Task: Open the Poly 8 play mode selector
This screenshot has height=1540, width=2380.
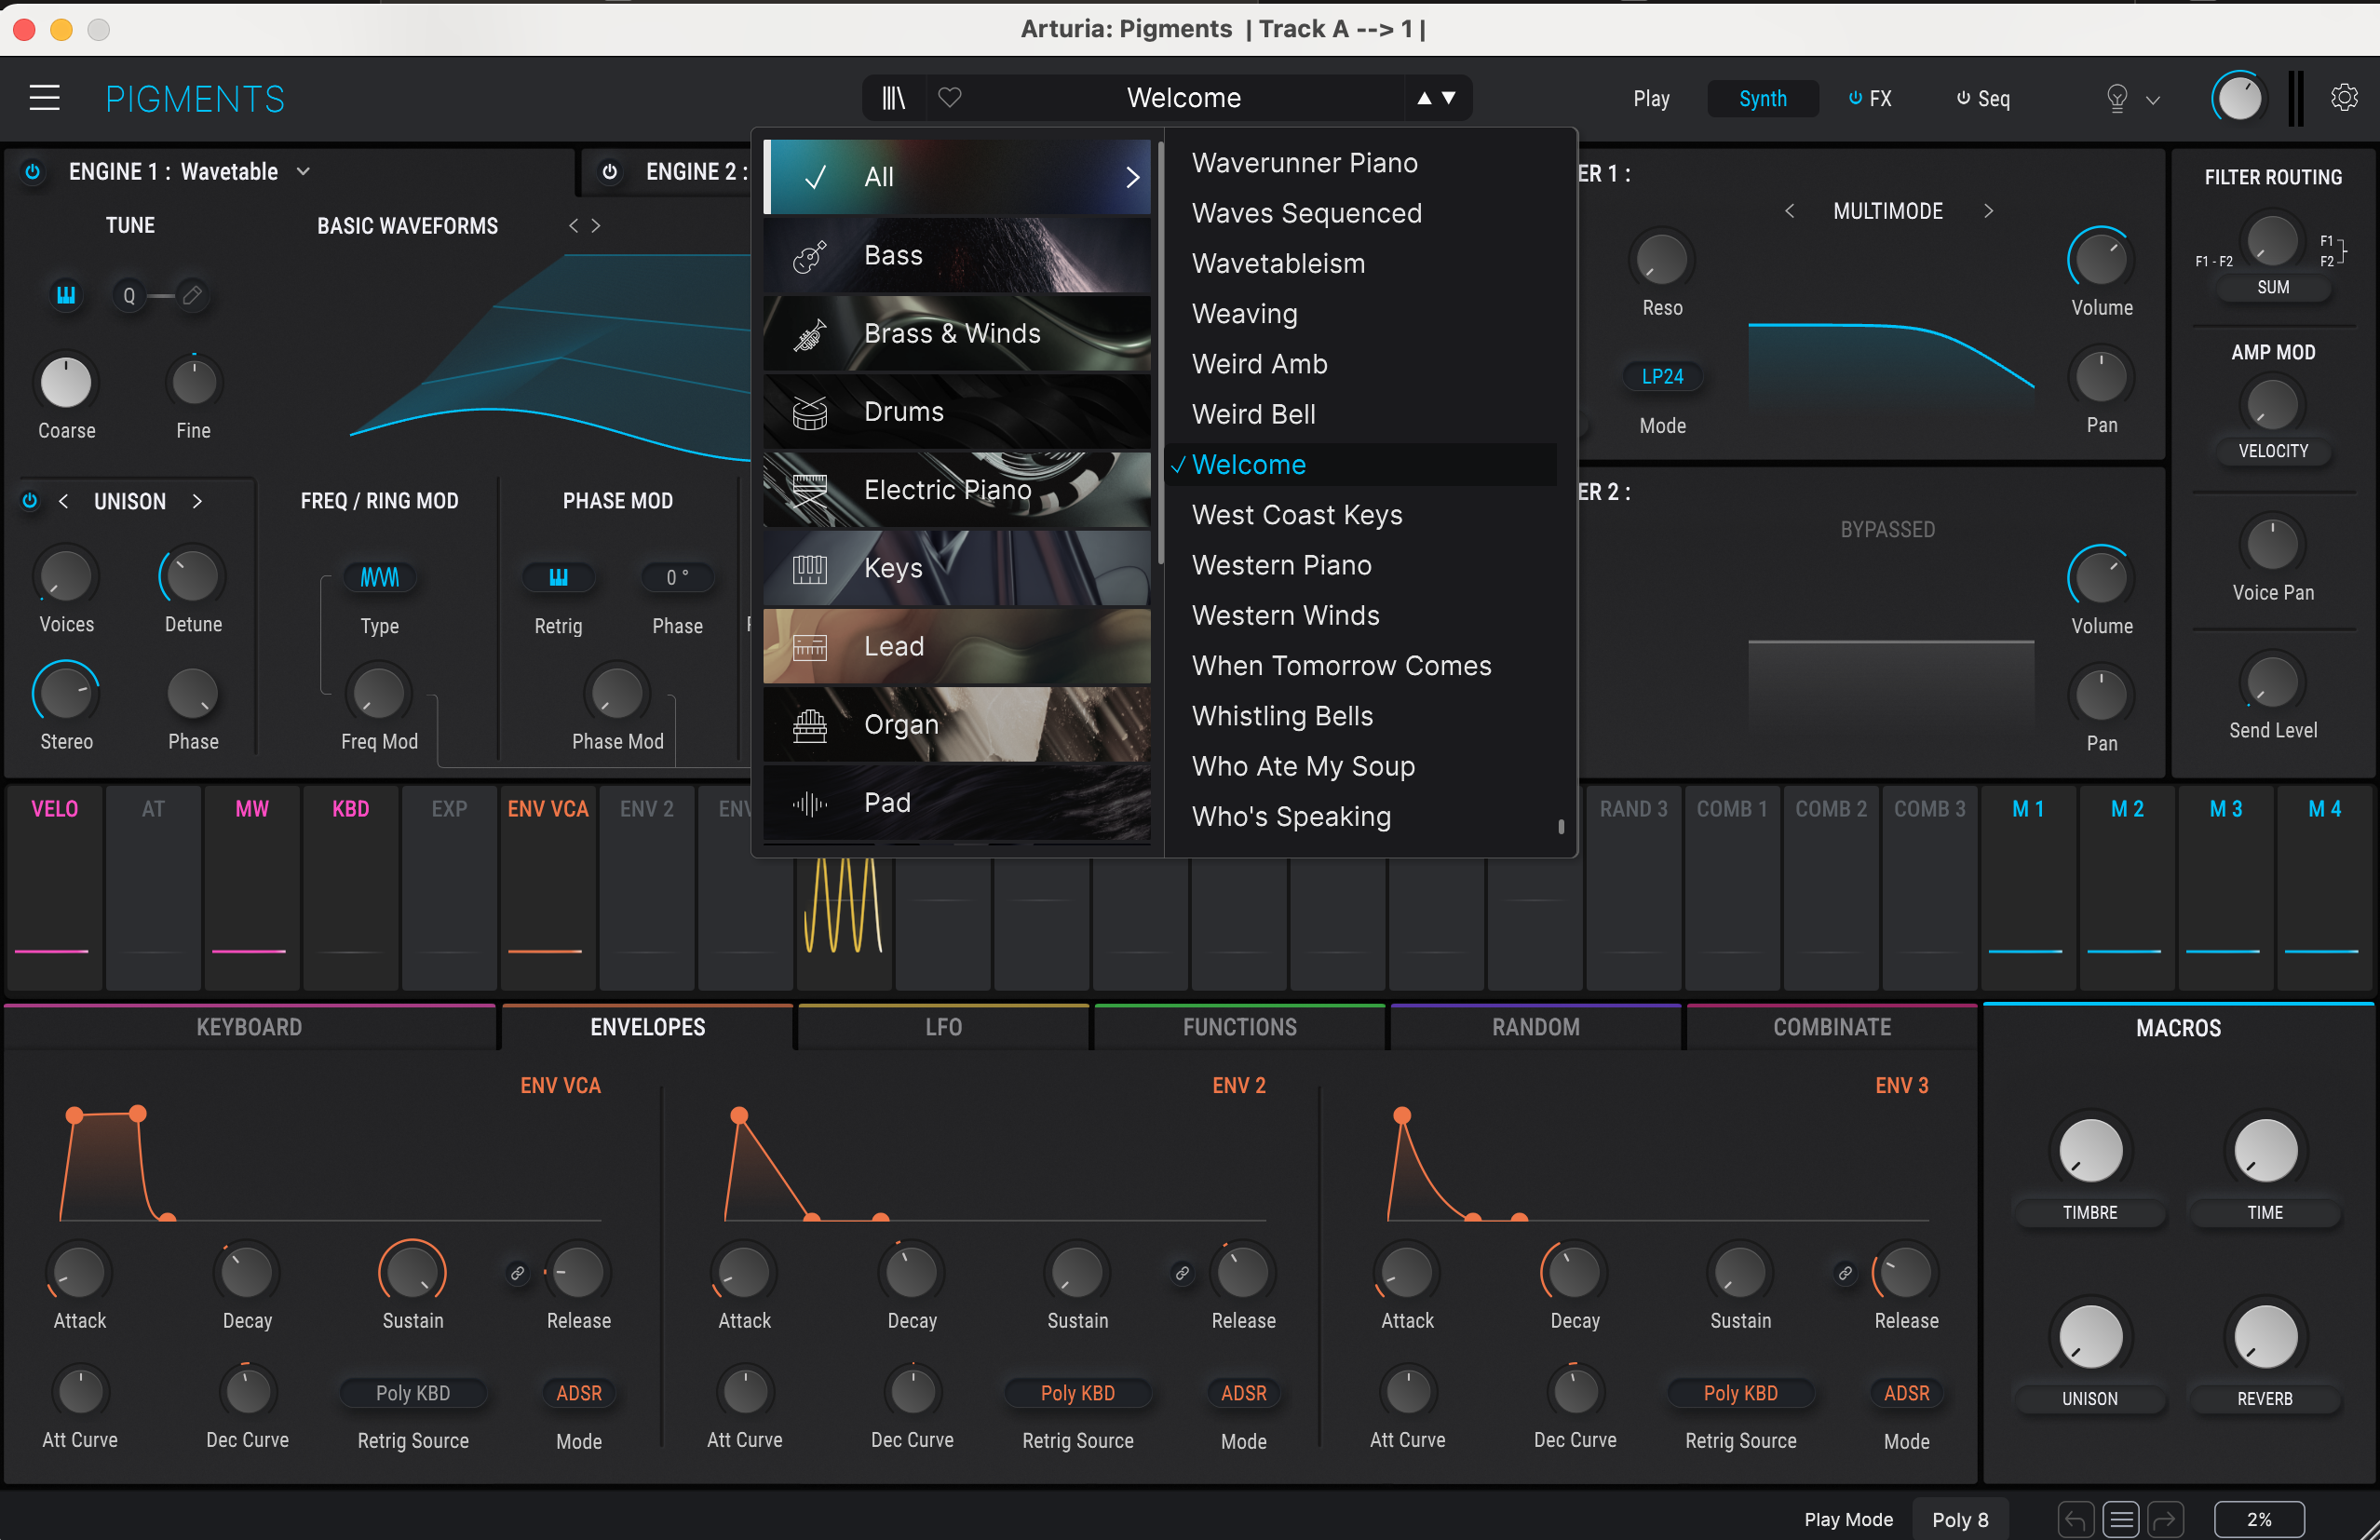Action: 1960,1519
